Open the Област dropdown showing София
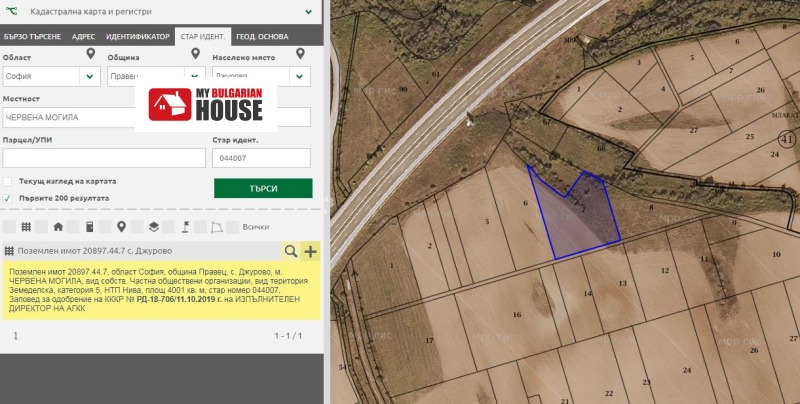800x404 pixels. [91, 76]
